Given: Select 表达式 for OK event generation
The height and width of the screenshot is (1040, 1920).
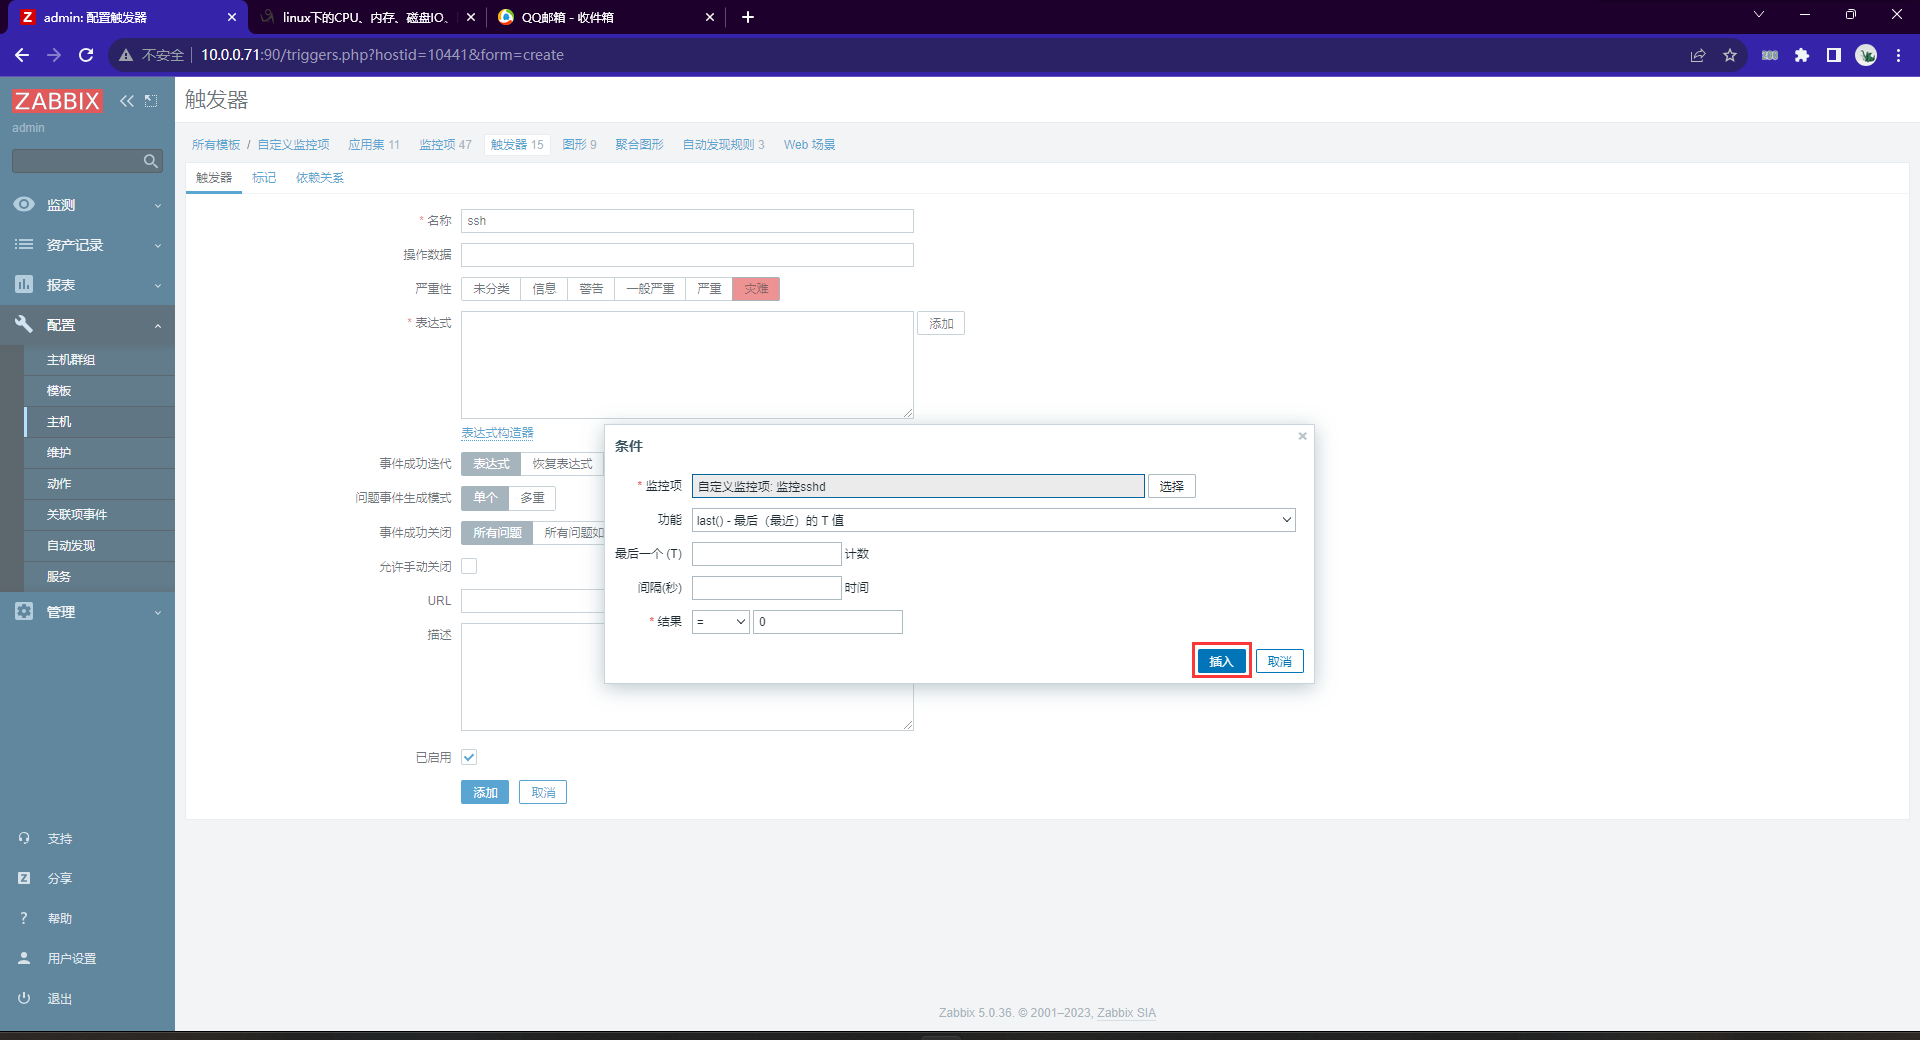Looking at the screenshot, I should point(491,464).
